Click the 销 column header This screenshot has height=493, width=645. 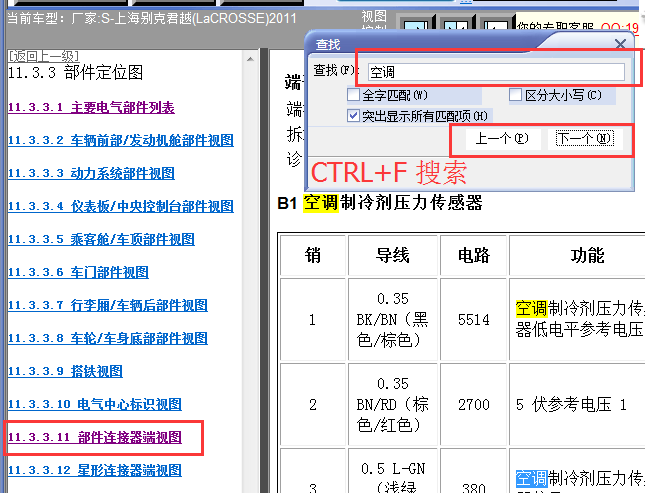(x=313, y=255)
